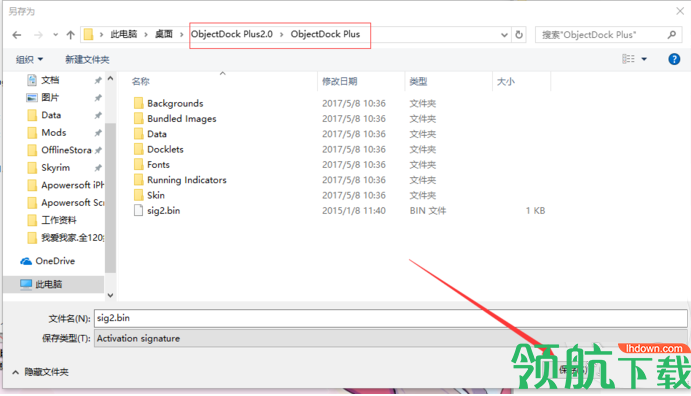Viewport: 691px width, 396px height.
Task: Click the sig2.bin file icon
Action: pyautogui.click(x=138, y=211)
